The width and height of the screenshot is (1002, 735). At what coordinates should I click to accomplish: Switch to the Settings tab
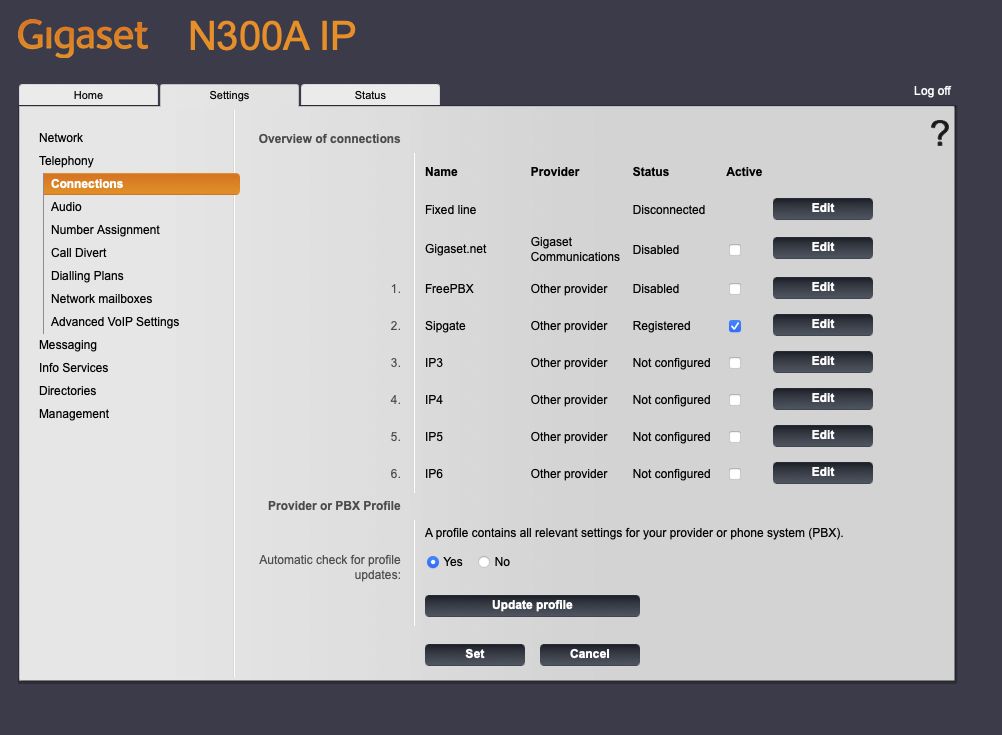tap(229, 95)
